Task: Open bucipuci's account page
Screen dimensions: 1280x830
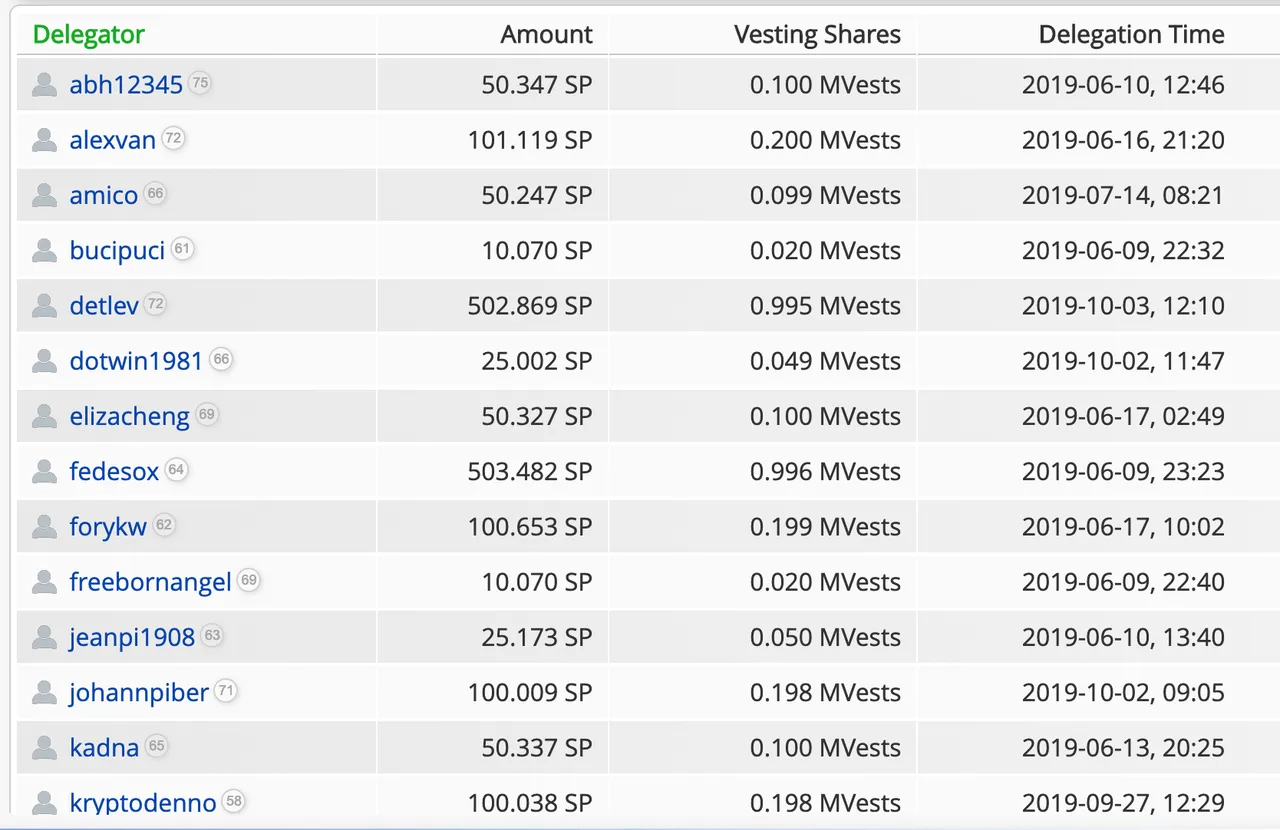Action: pyautogui.click(x=117, y=251)
